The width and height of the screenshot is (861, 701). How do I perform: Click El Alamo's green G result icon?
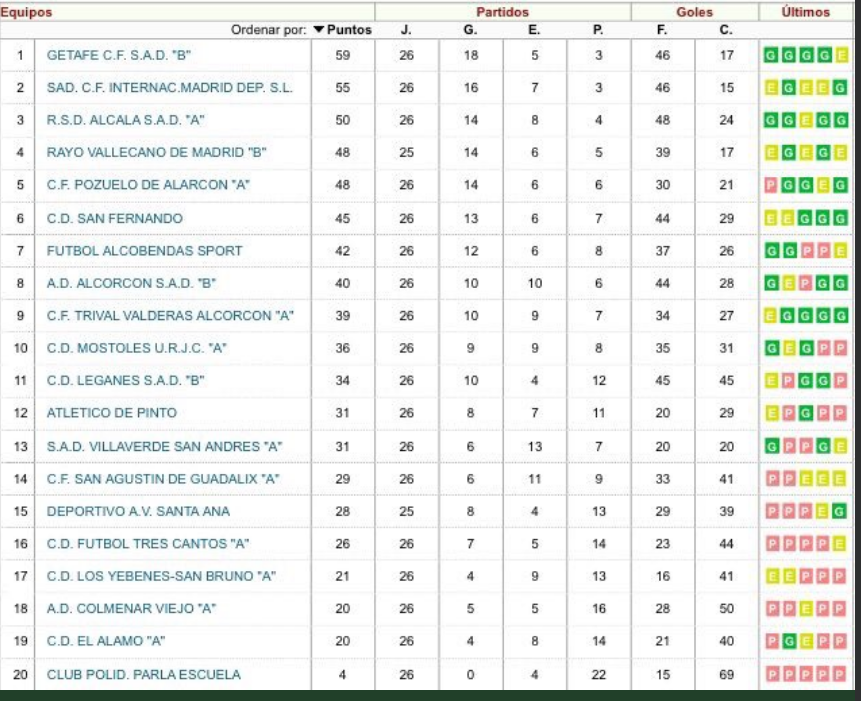click(789, 641)
